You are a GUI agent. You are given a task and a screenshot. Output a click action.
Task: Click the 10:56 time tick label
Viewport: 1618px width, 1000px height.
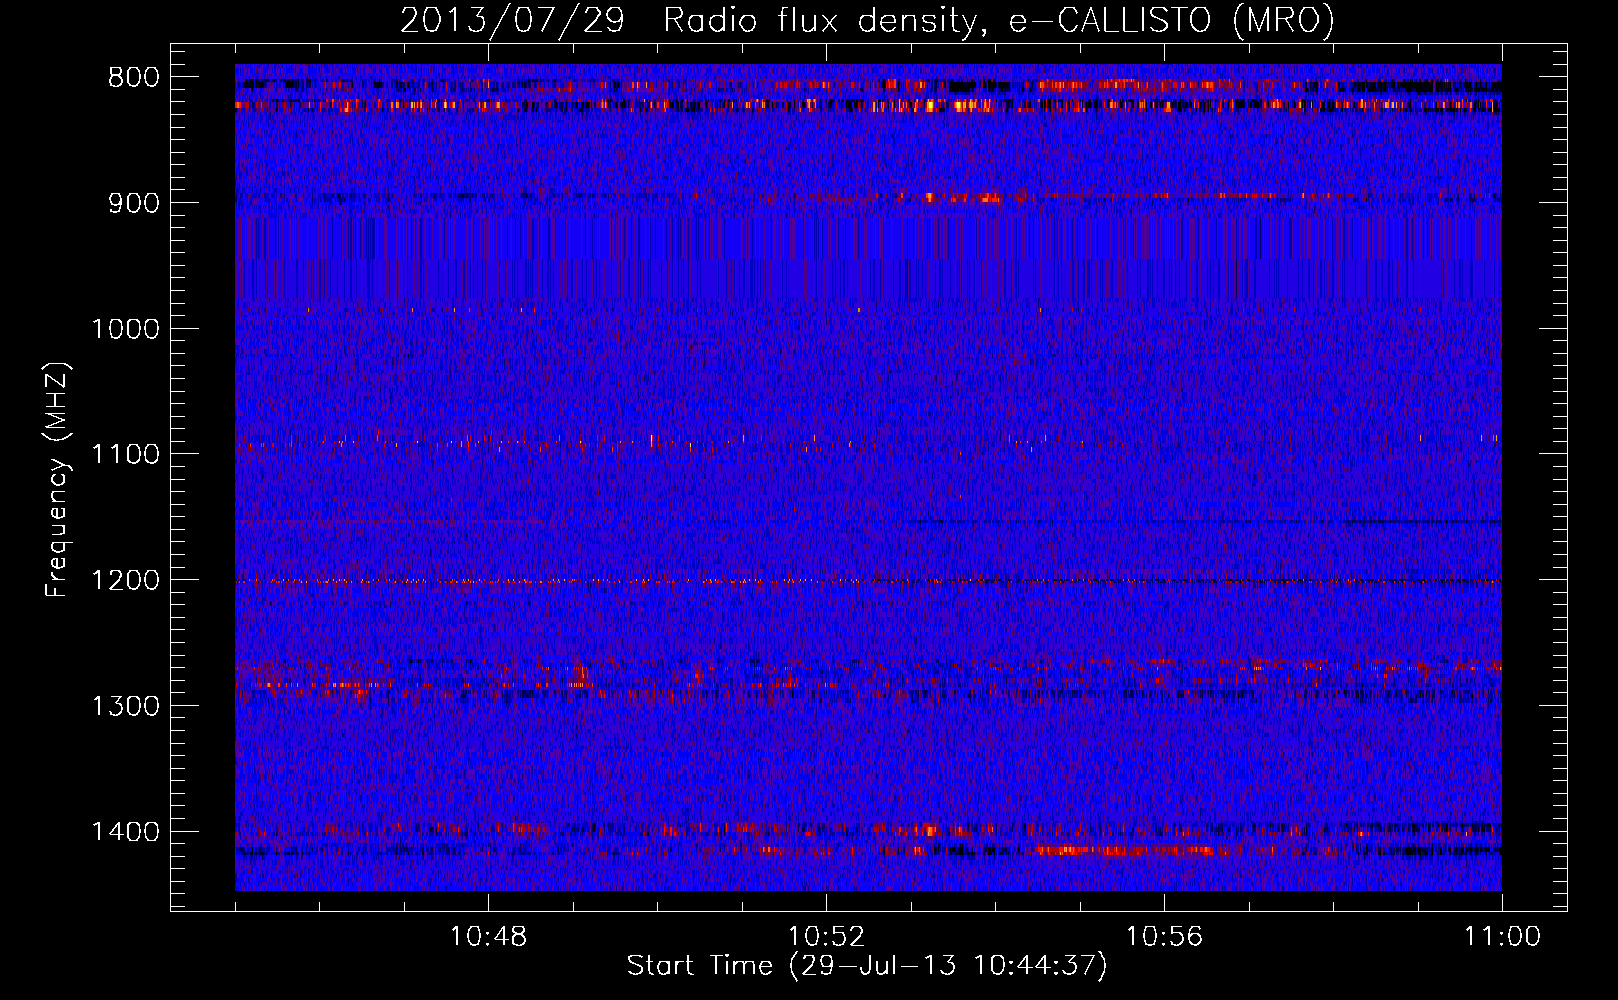[1164, 937]
